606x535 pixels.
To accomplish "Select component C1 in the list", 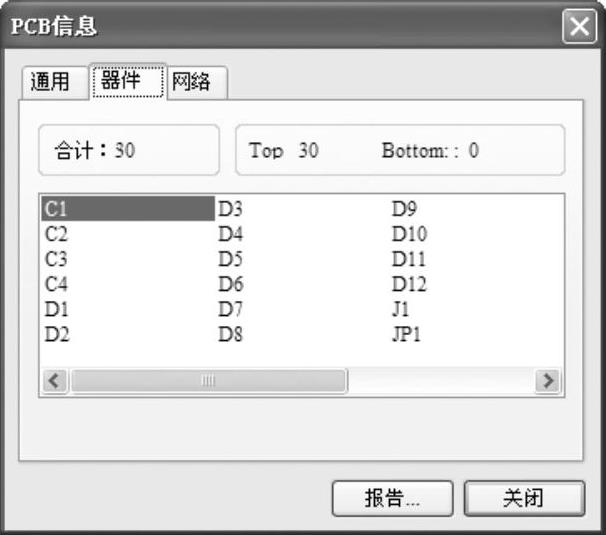I will tap(56, 209).
